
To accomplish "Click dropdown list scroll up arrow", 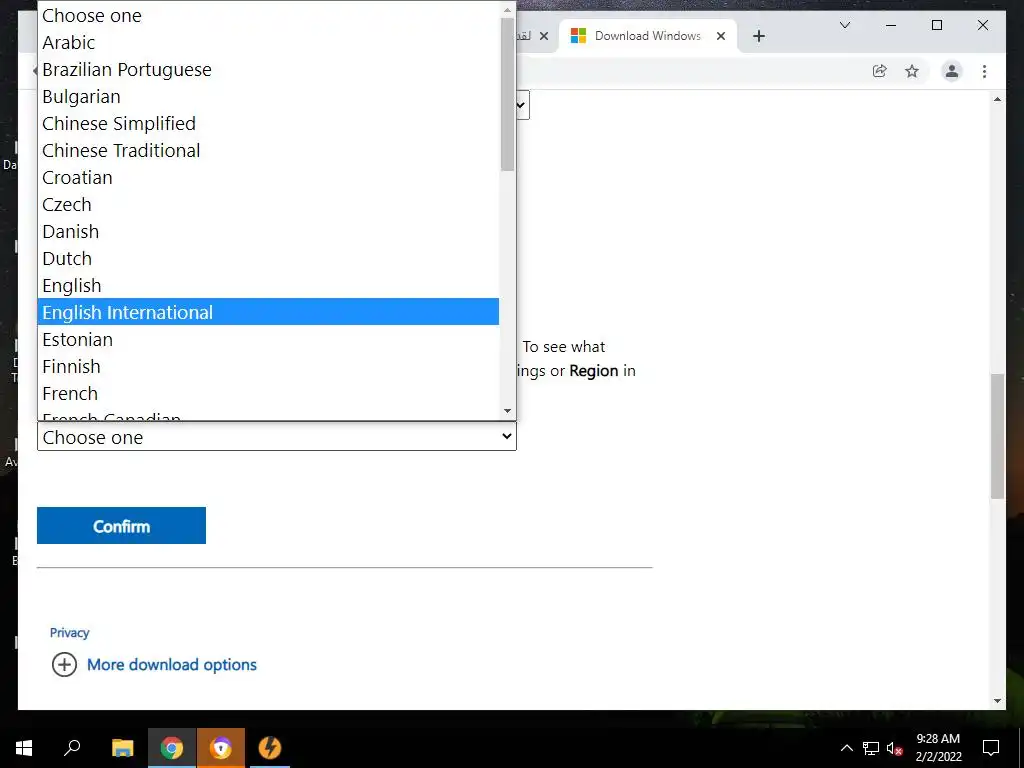I will tap(507, 10).
